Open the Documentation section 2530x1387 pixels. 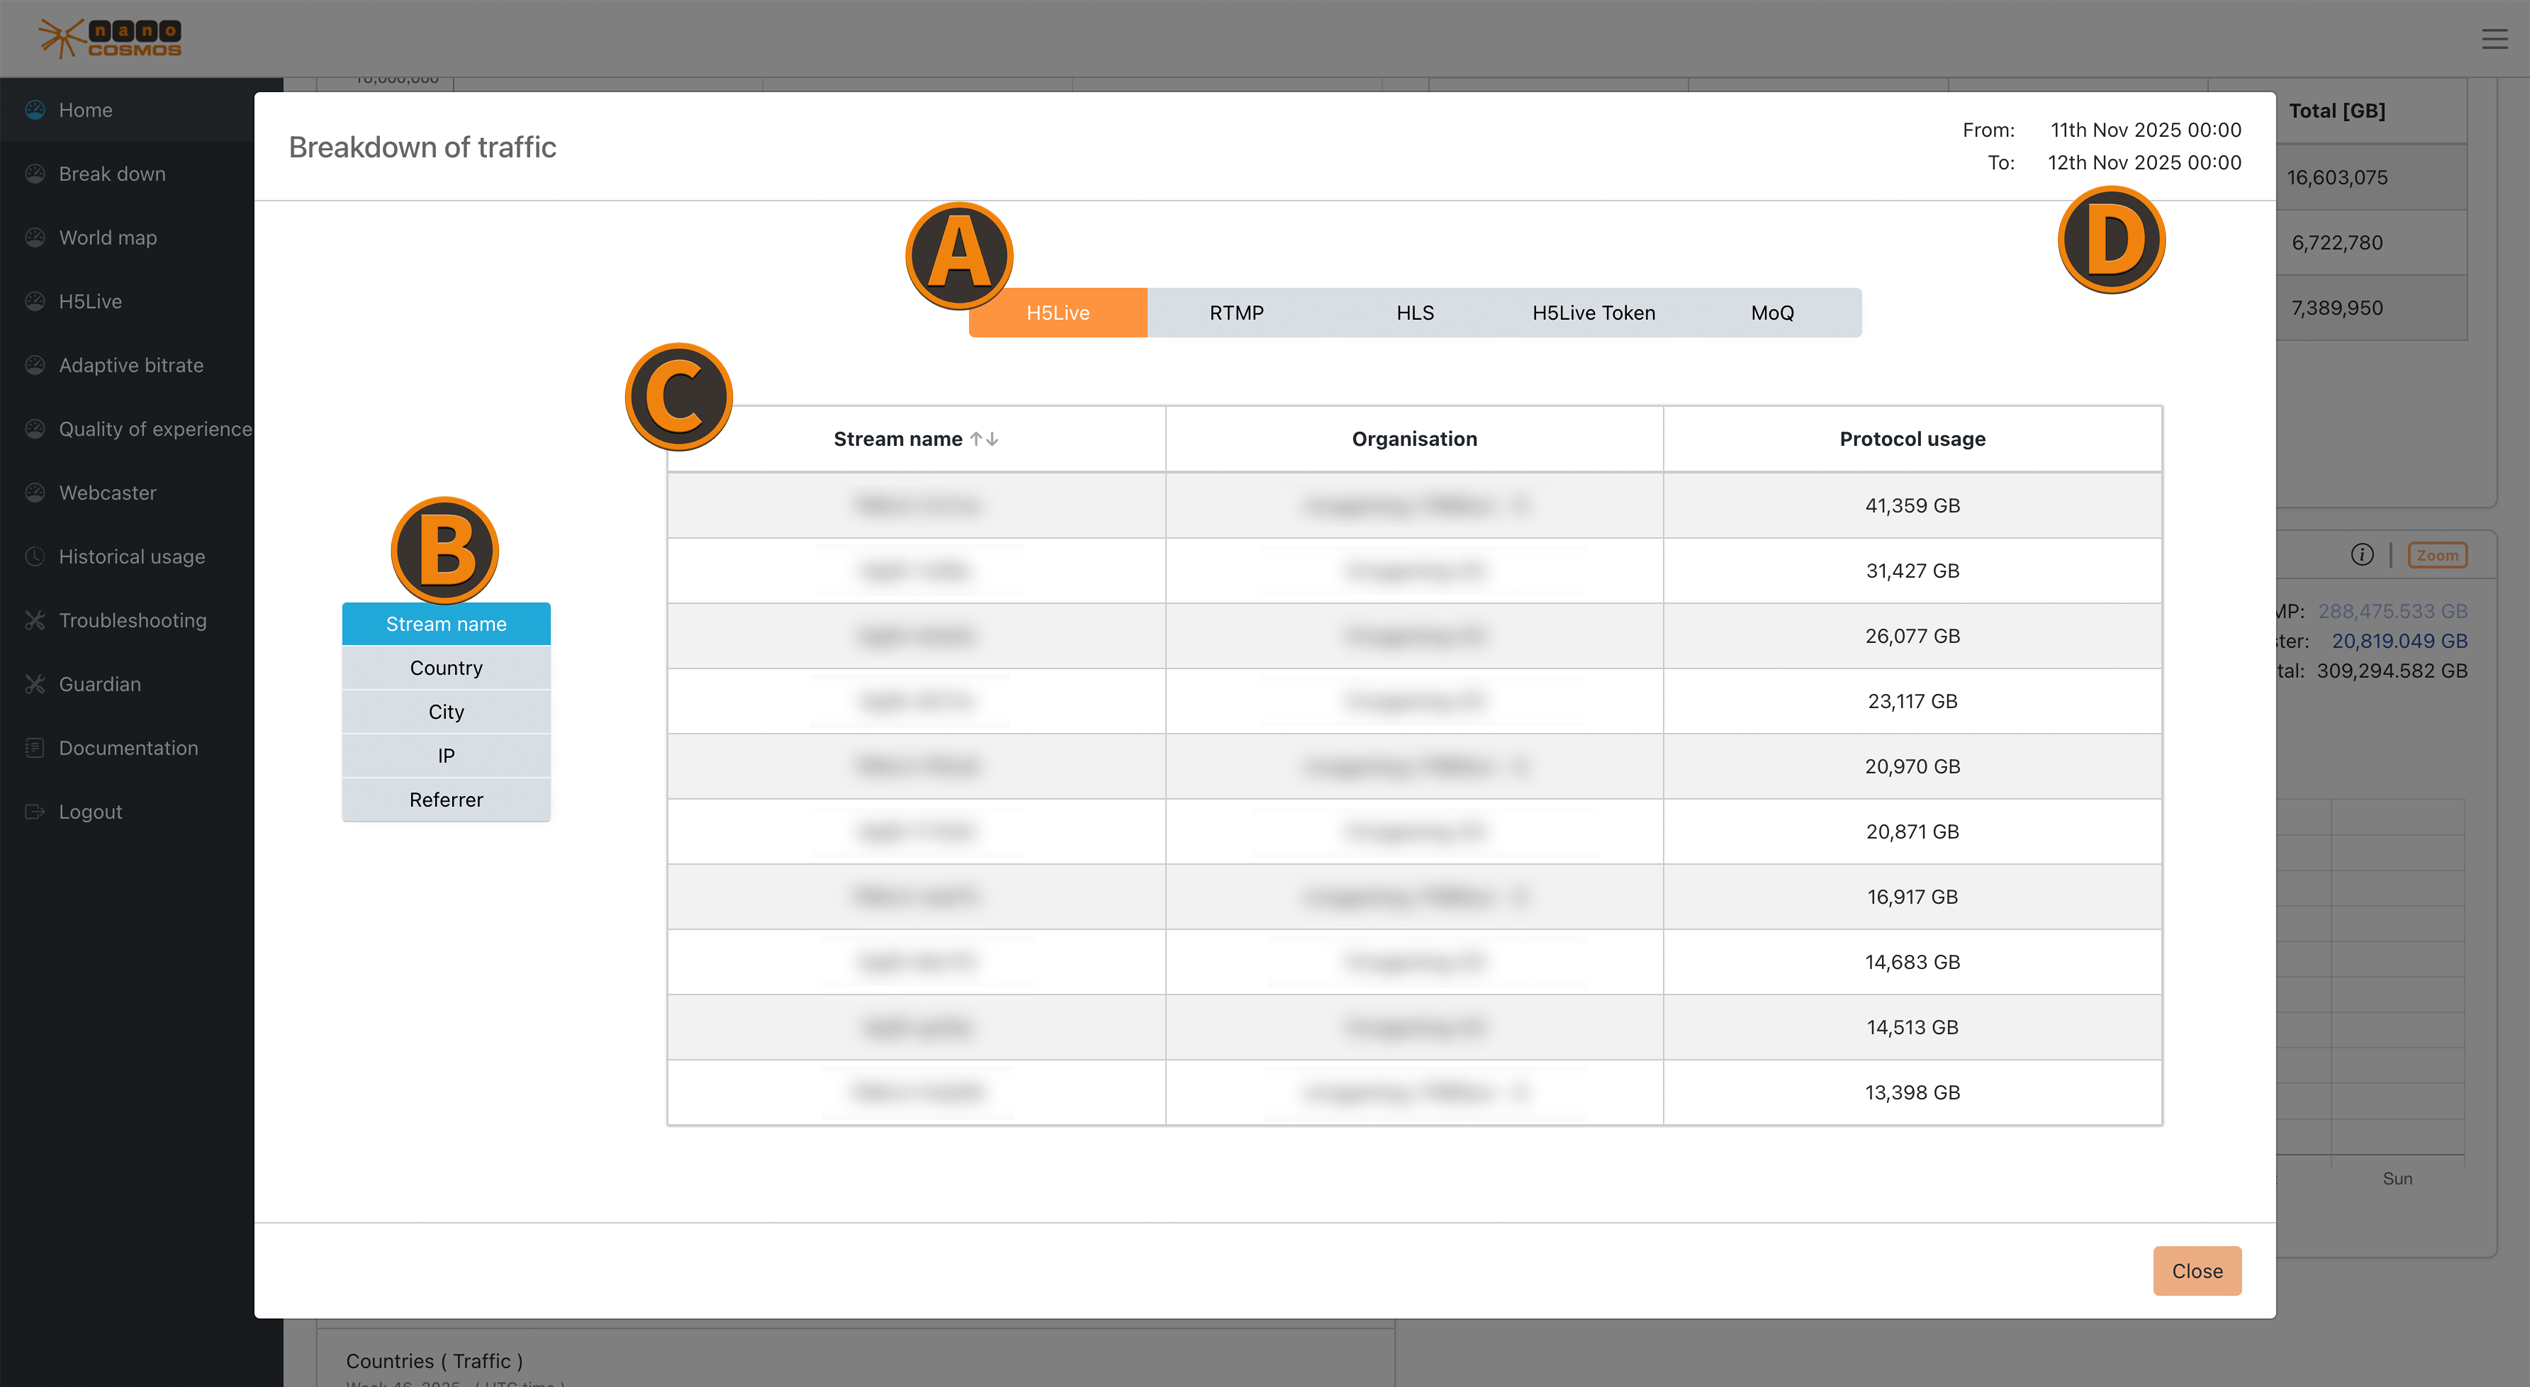(128, 748)
